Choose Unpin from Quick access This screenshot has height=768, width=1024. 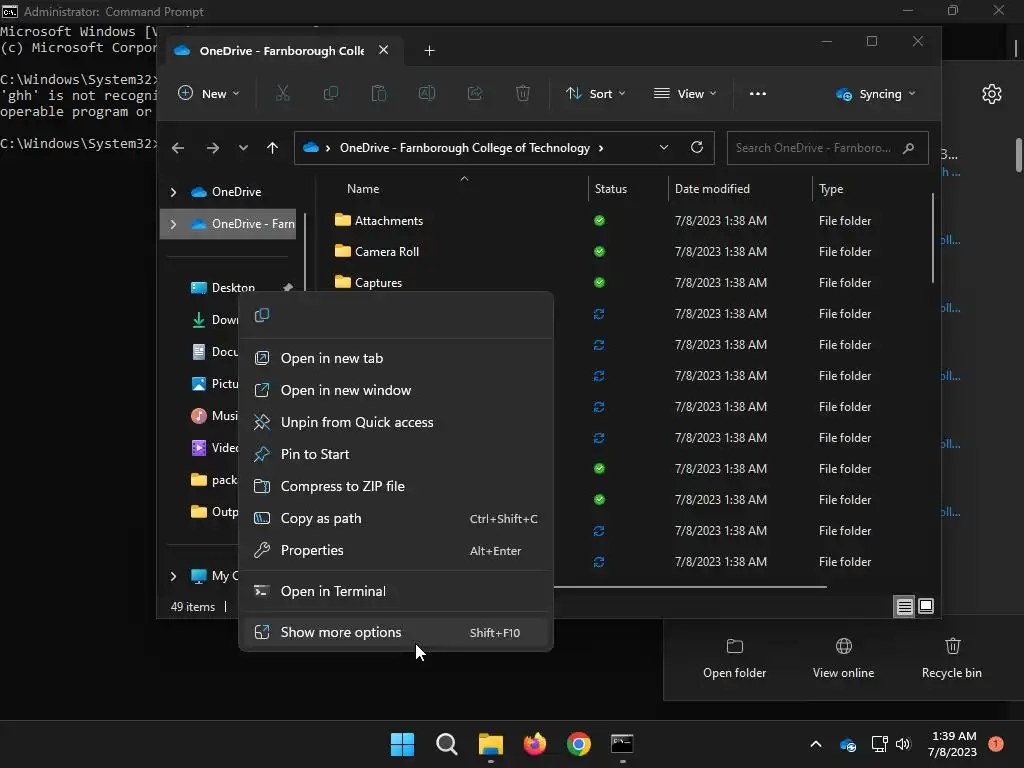[x=396, y=422]
